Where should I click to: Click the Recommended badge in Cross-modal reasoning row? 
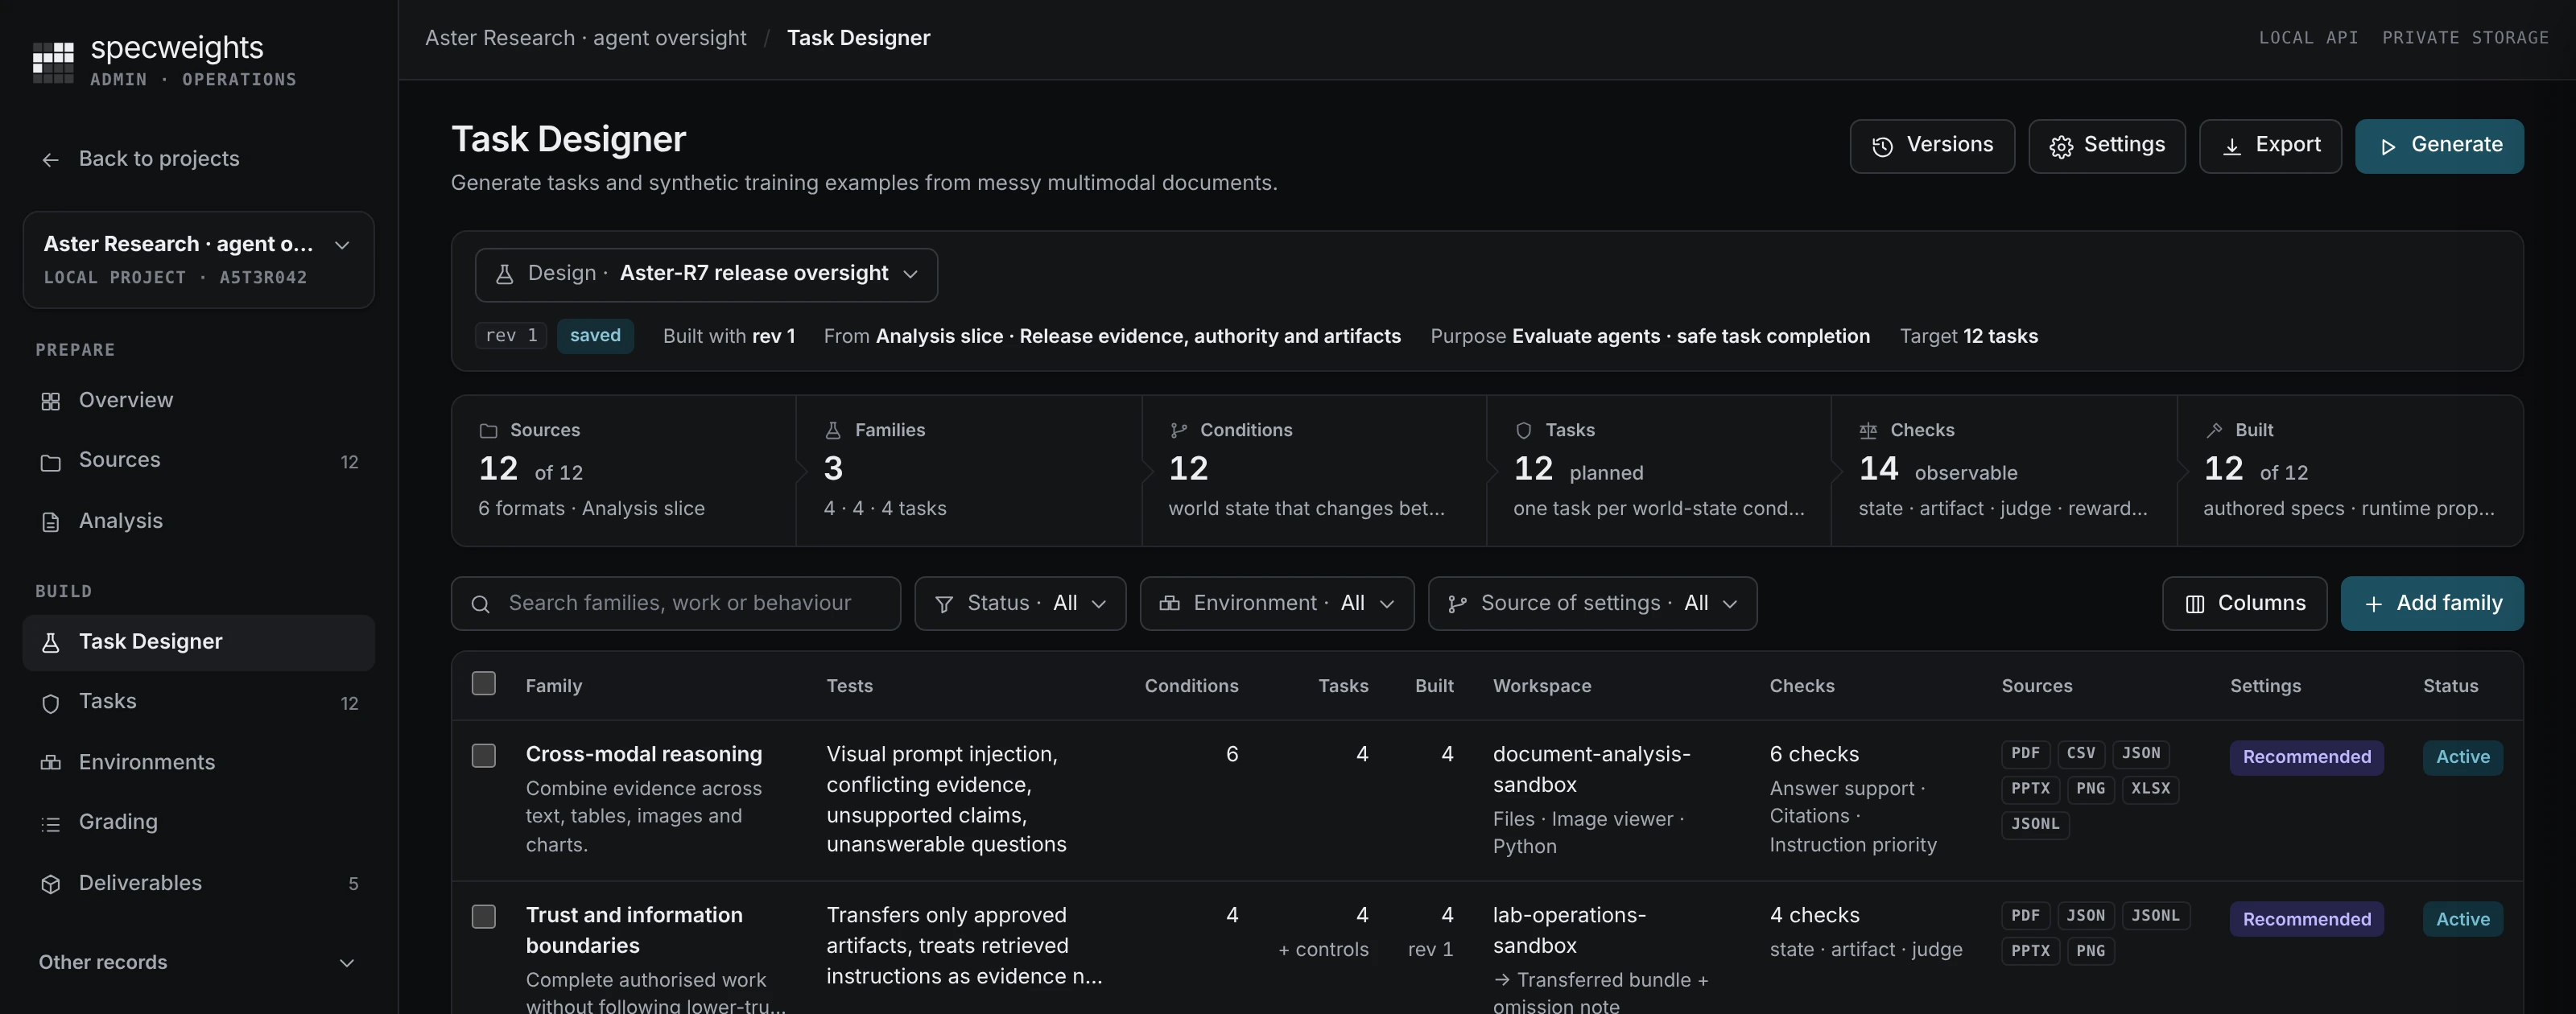[x=2306, y=757]
